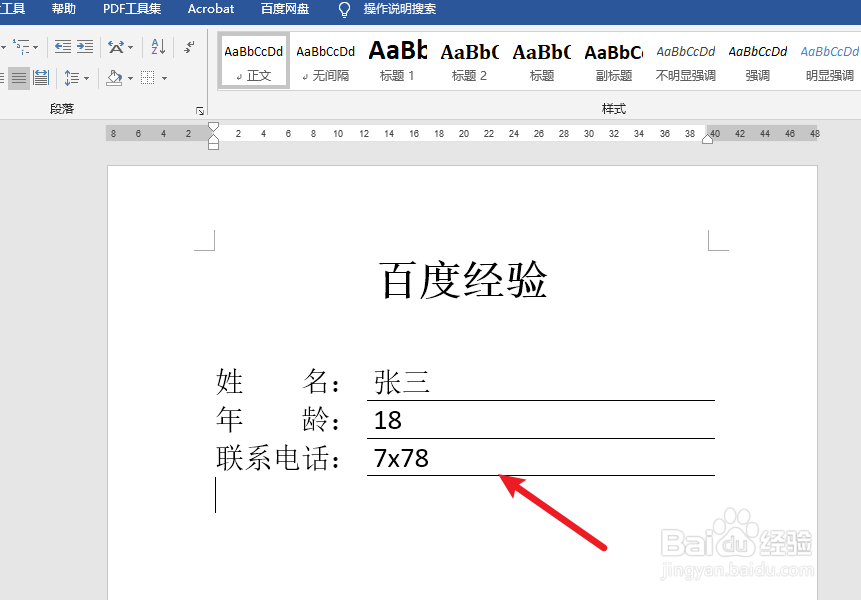
Task: Click the 姓 名 label
Action: point(278,382)
